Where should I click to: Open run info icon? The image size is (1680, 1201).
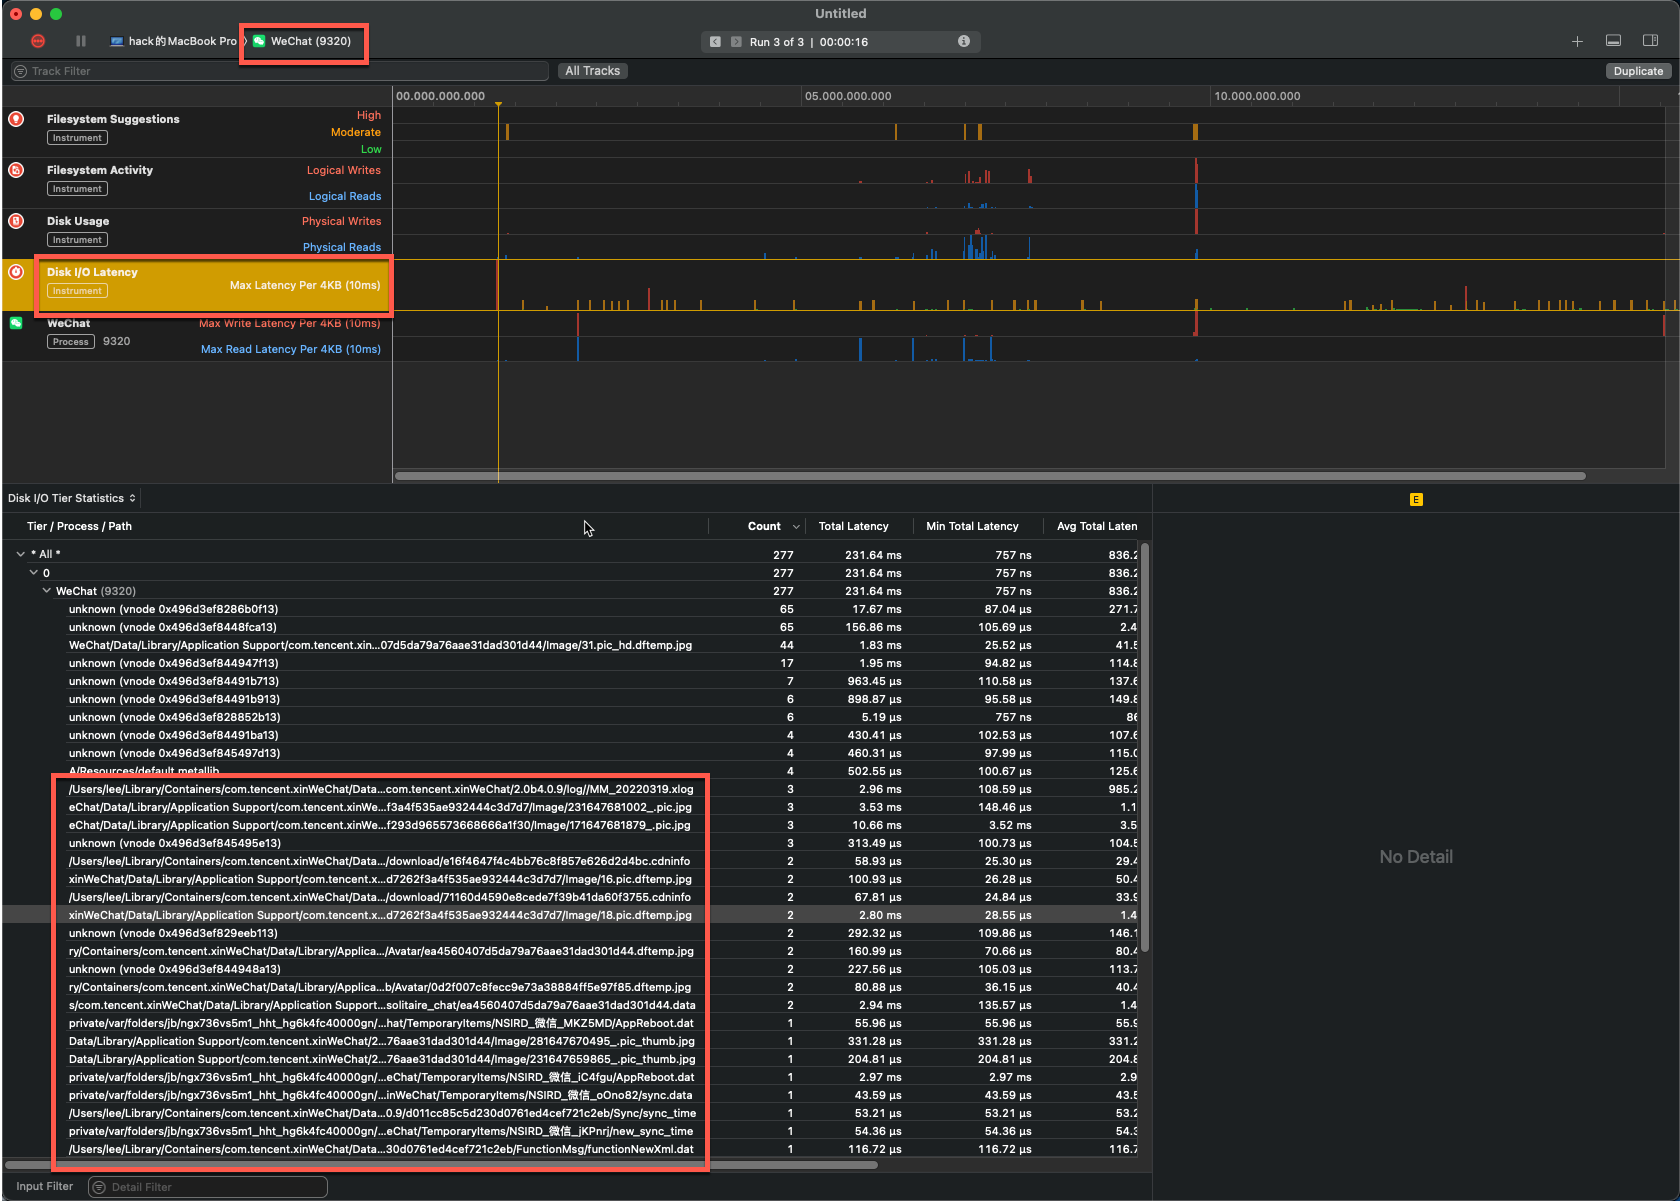(x=964, y=41)
